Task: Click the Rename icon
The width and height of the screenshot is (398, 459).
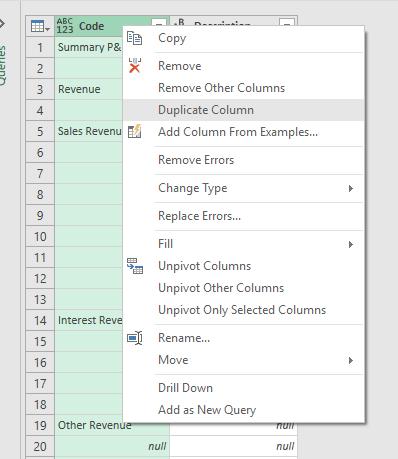Action: tap(135, 338)
